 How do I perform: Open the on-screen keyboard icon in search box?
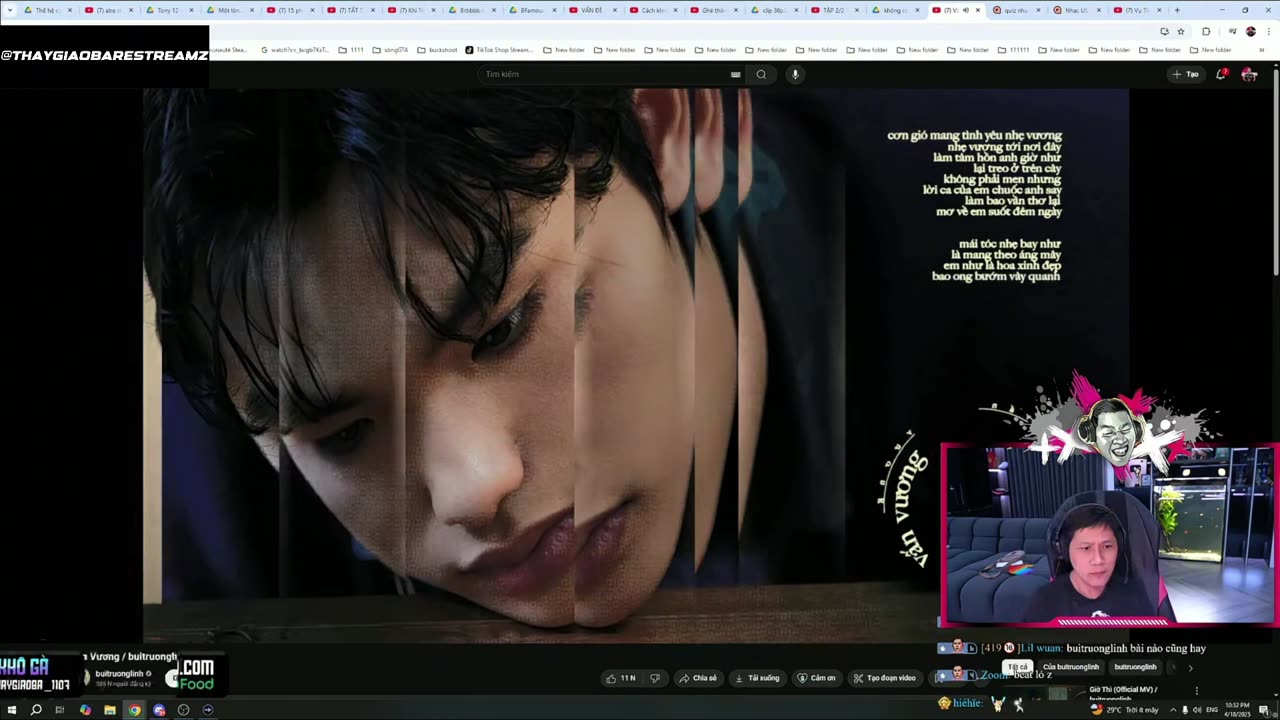735,74
